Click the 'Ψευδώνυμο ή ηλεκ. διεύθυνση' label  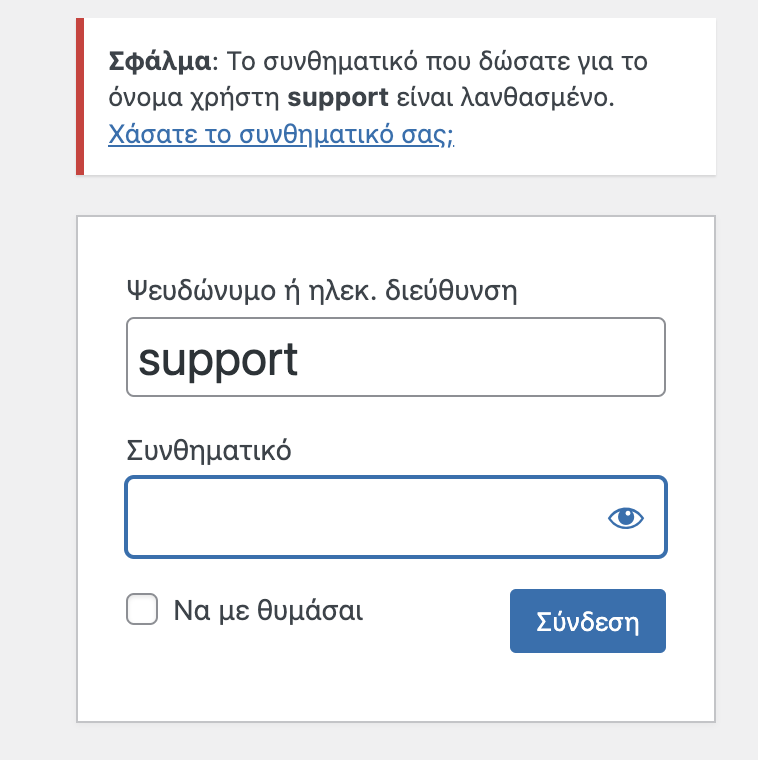click(322, 290)
